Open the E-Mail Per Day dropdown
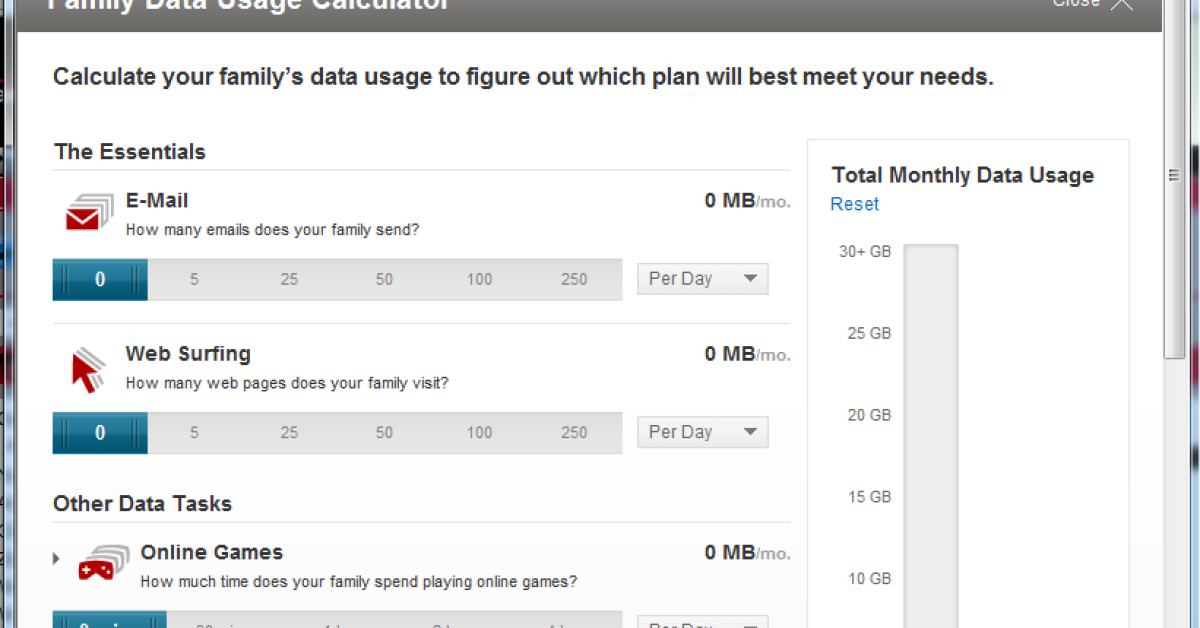The image size is (1200, 628). (x=702, y=279)
